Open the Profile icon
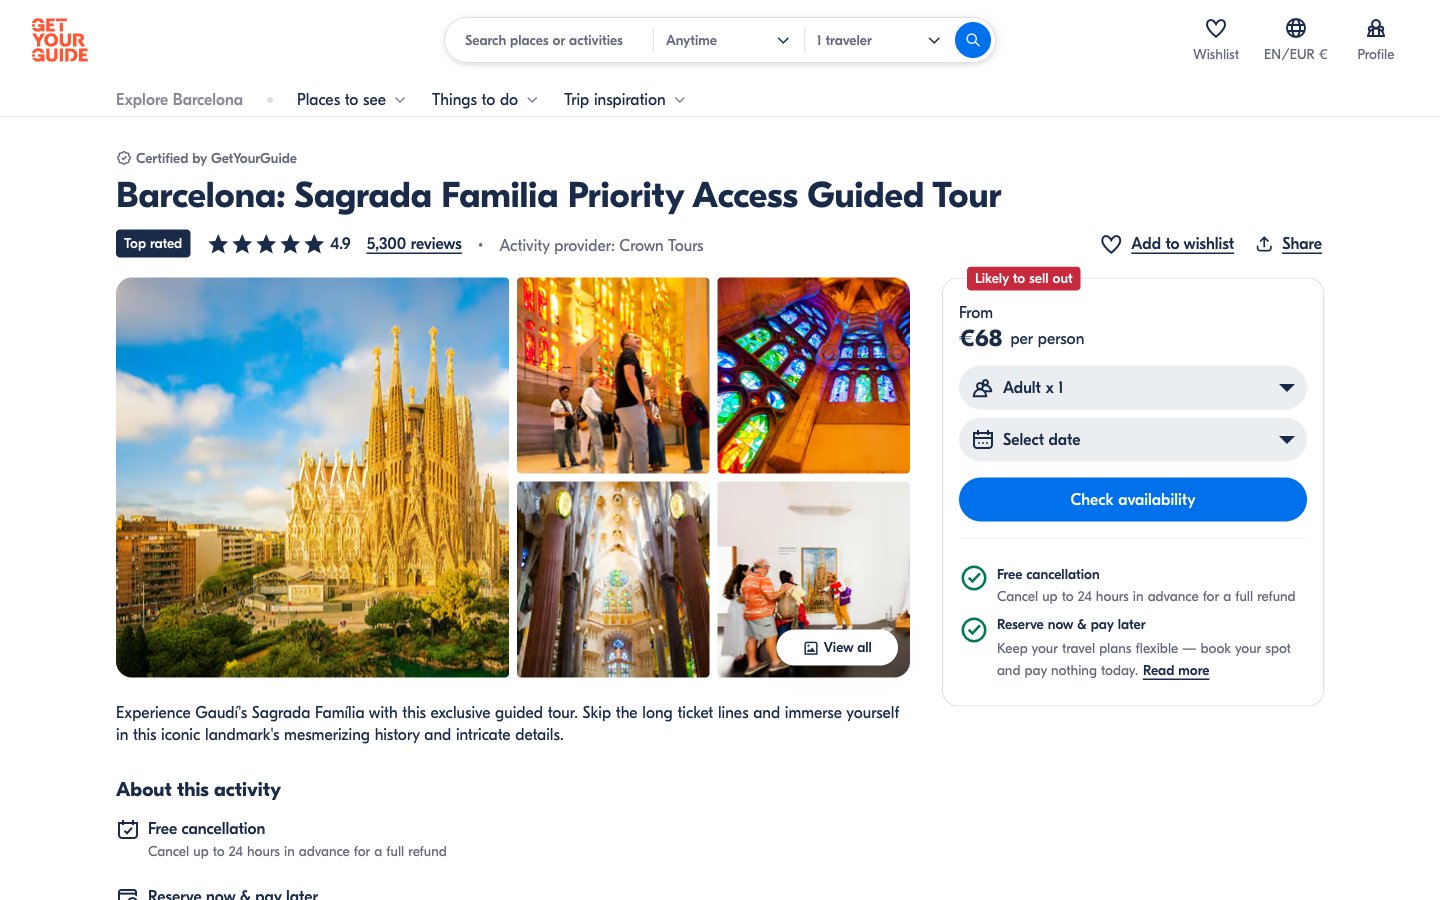 click(x=1375, y=29)
